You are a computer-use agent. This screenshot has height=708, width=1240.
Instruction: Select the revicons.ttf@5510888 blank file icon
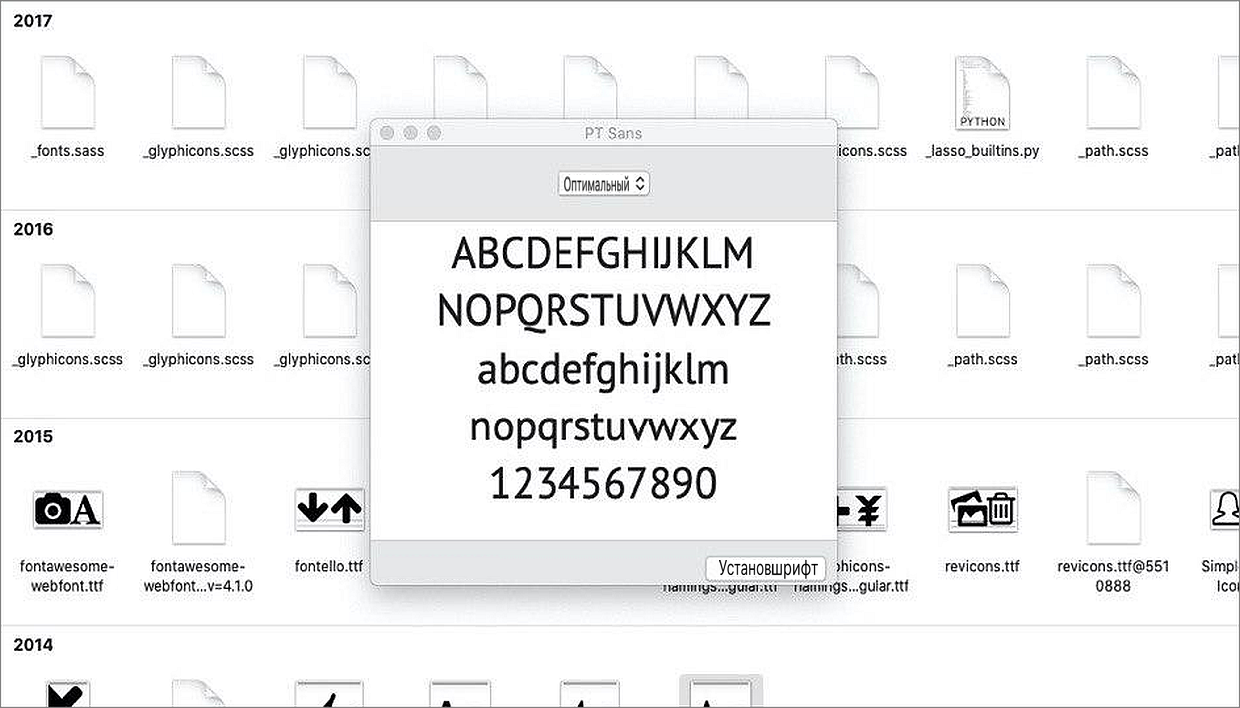coord(1113,508)
